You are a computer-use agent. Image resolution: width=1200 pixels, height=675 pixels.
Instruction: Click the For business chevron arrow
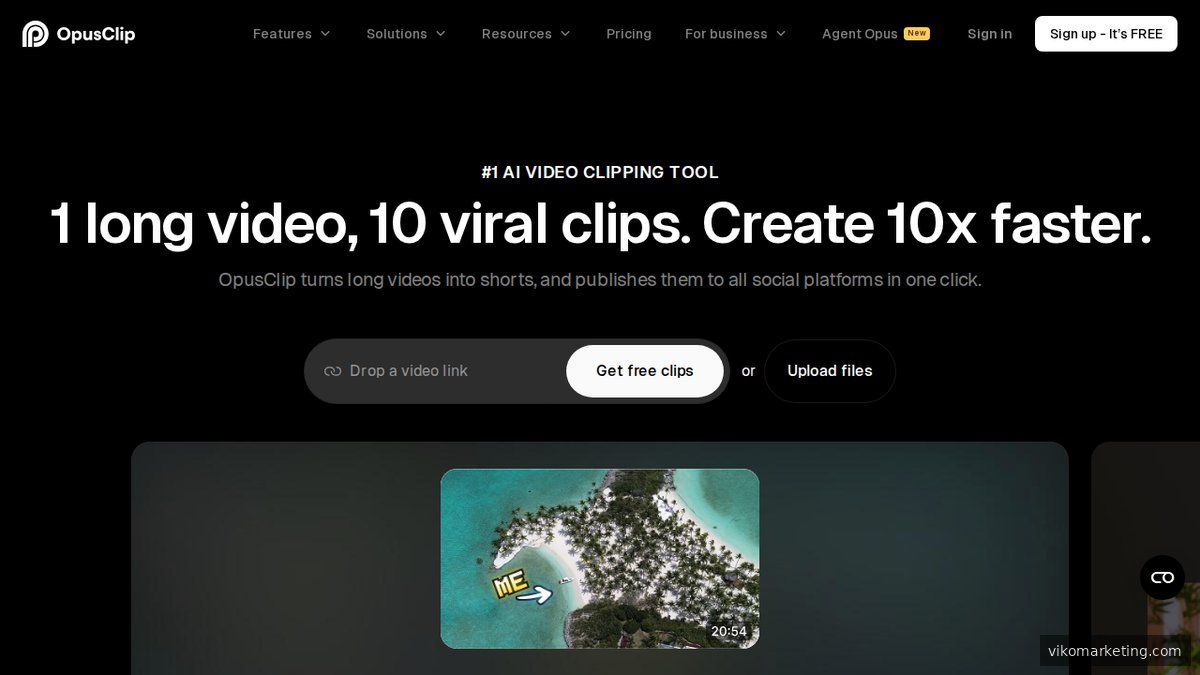click(782, 33)
